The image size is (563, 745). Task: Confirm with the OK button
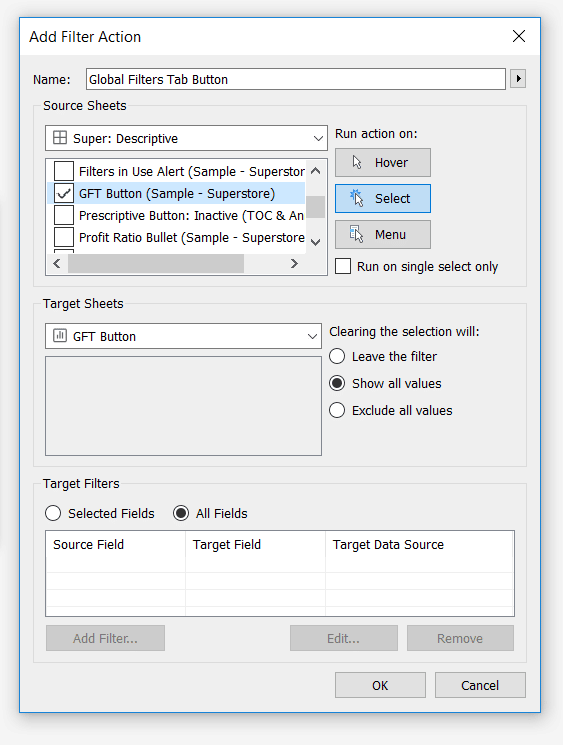click(380, 685)
